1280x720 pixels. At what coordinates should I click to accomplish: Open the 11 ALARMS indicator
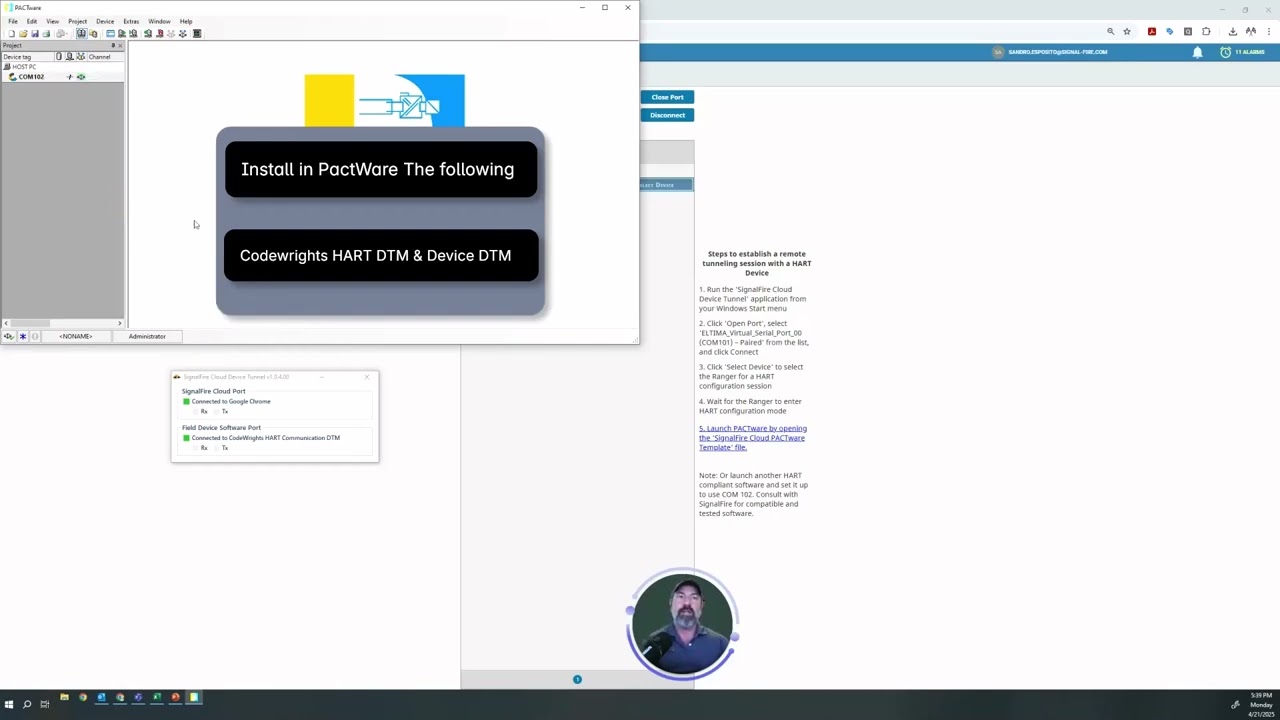pyautogui.click(x=1243, y=52)
